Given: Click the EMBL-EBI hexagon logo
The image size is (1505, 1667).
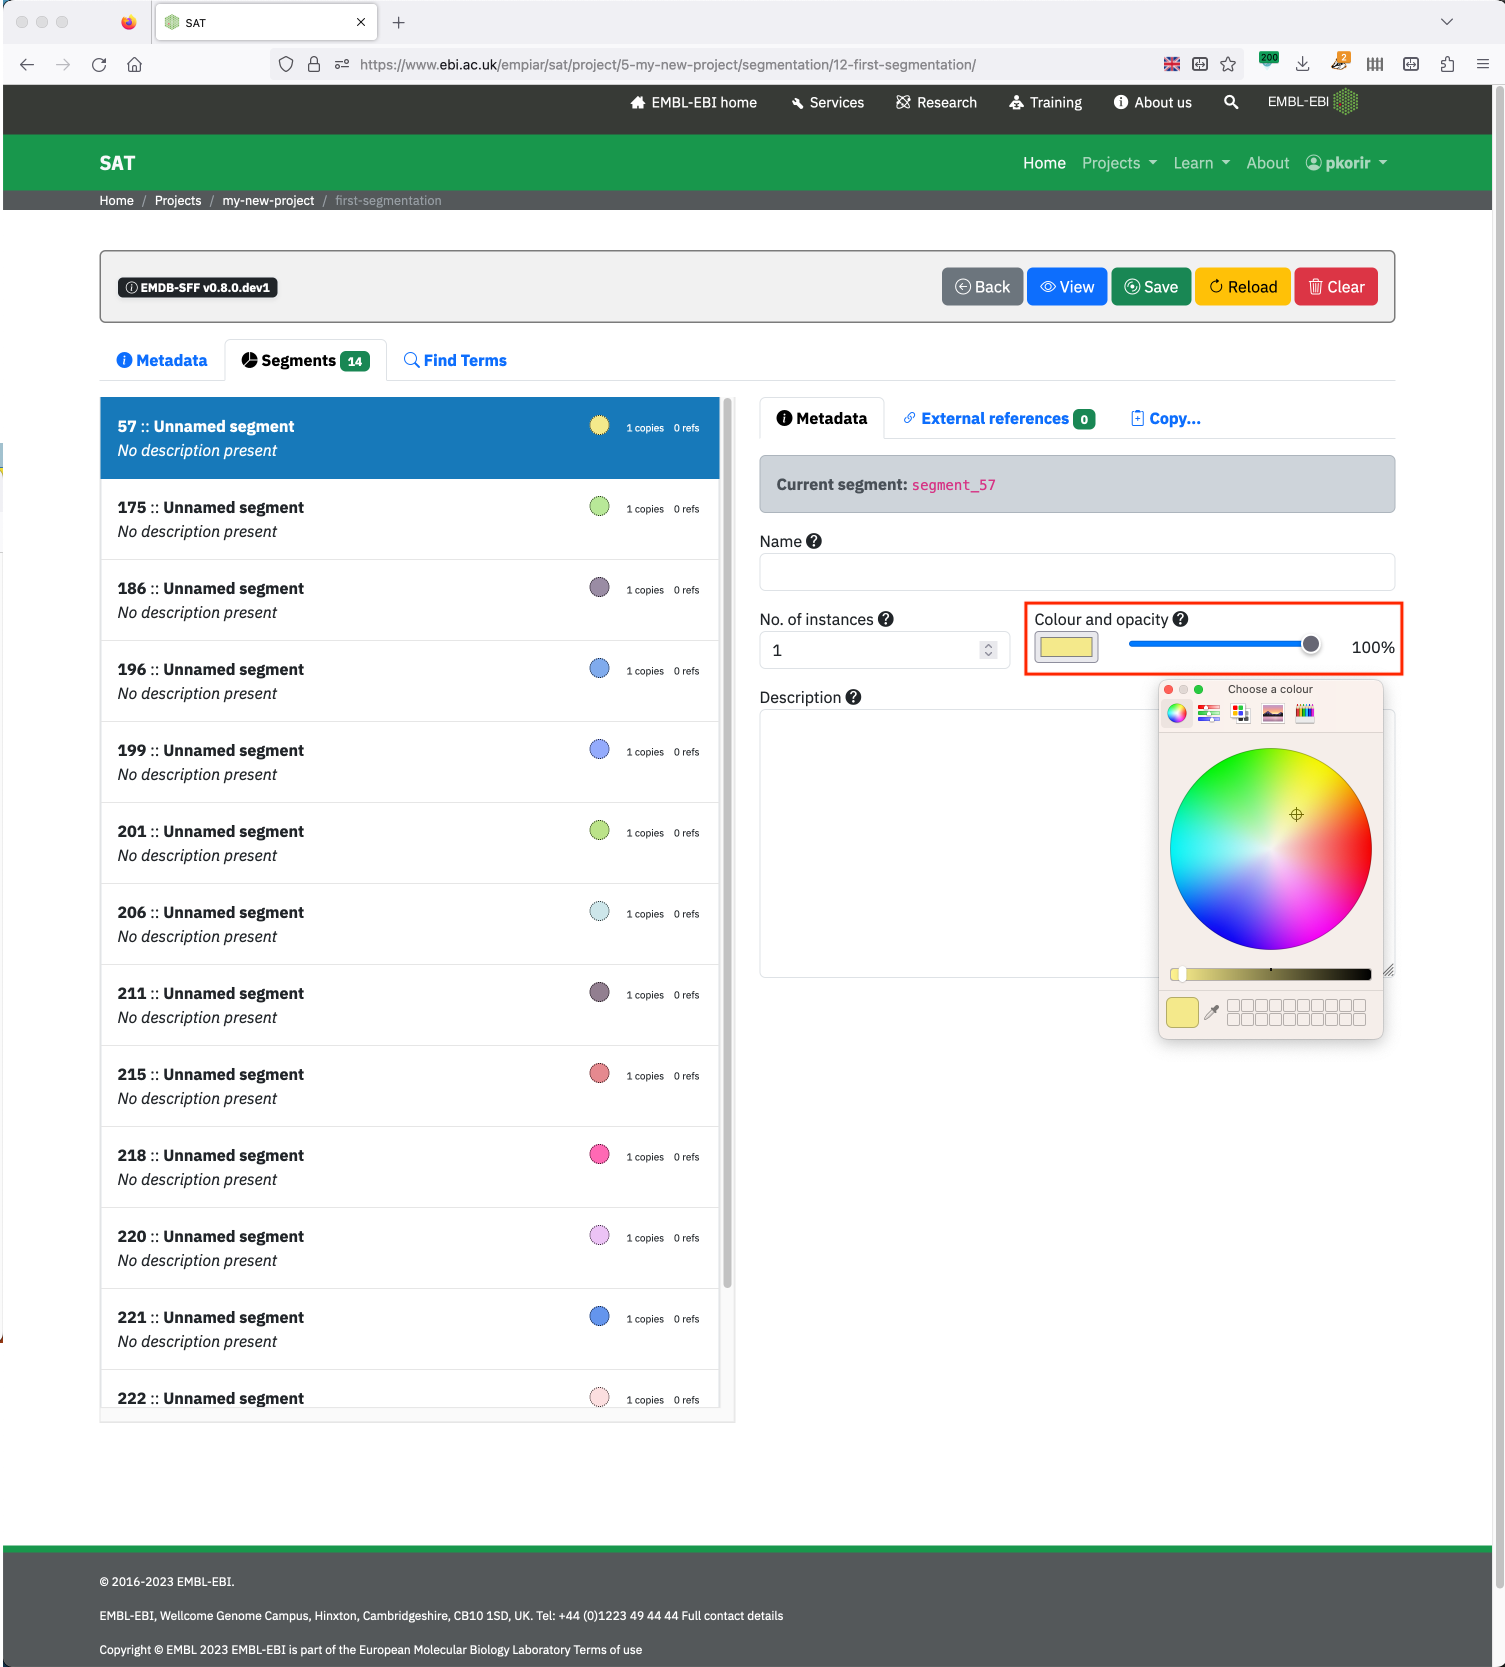Looking at the screenshot, I should point(1346,101).
